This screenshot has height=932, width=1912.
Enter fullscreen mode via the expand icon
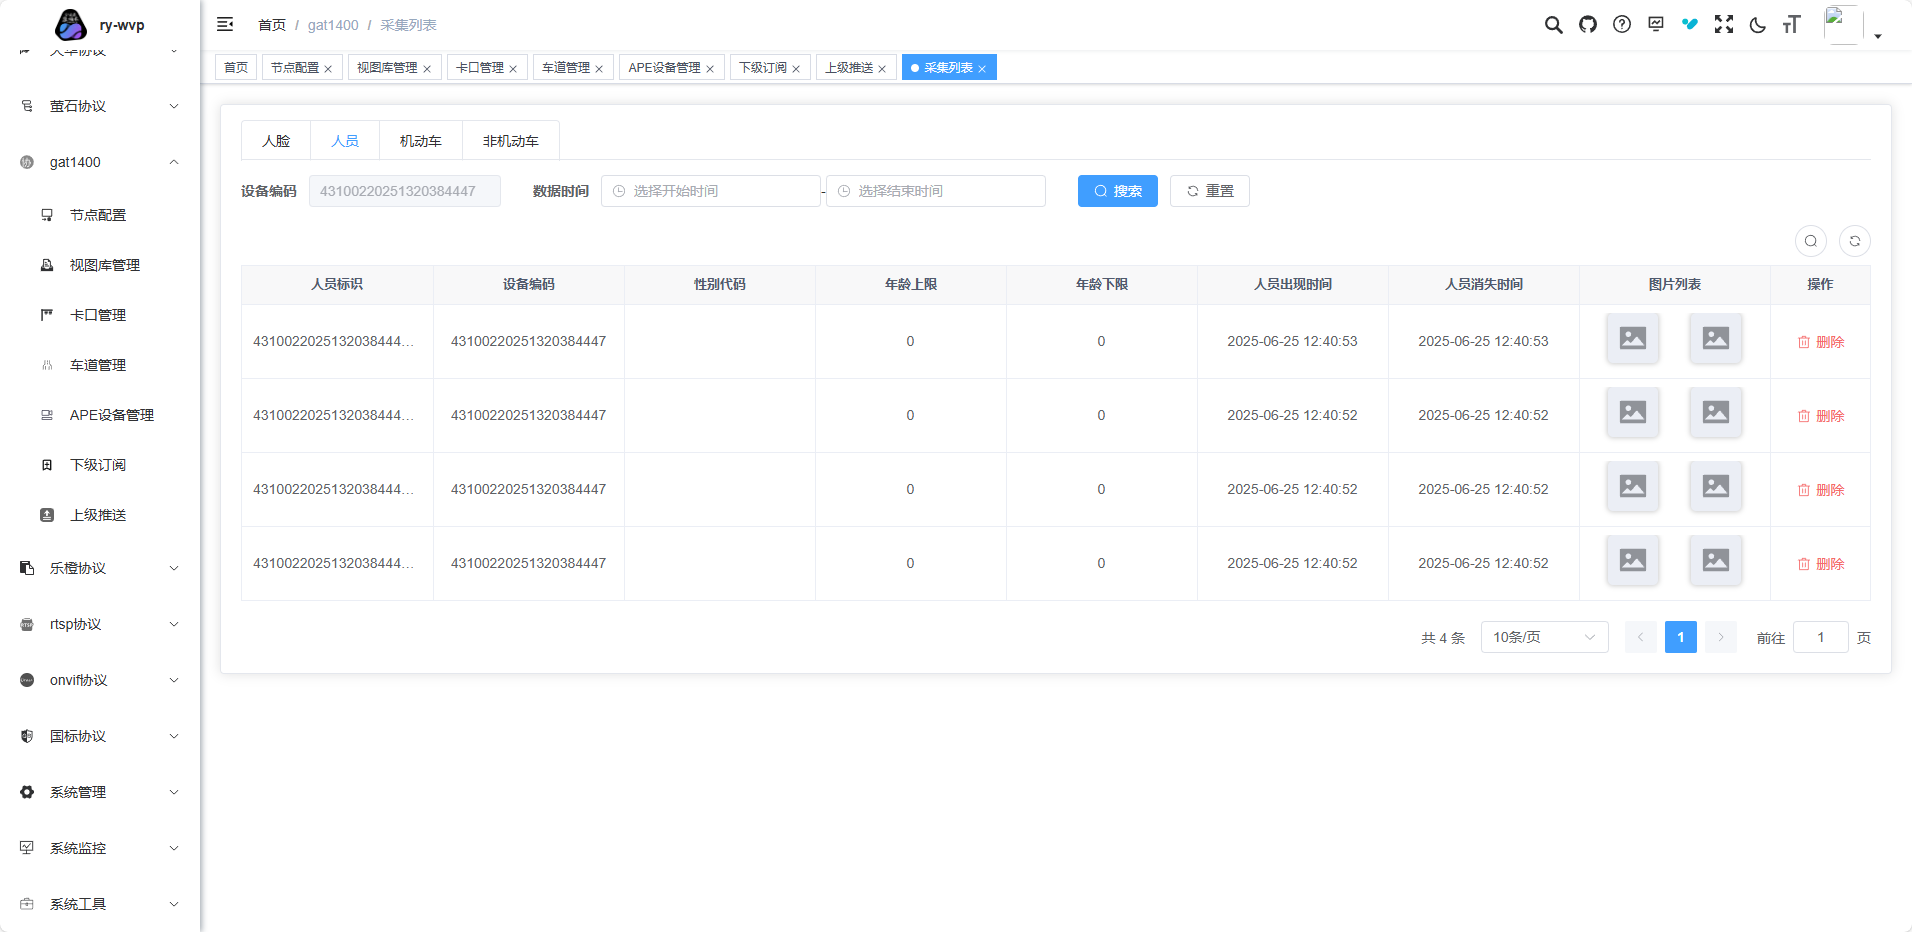[x=1723, y=25]
